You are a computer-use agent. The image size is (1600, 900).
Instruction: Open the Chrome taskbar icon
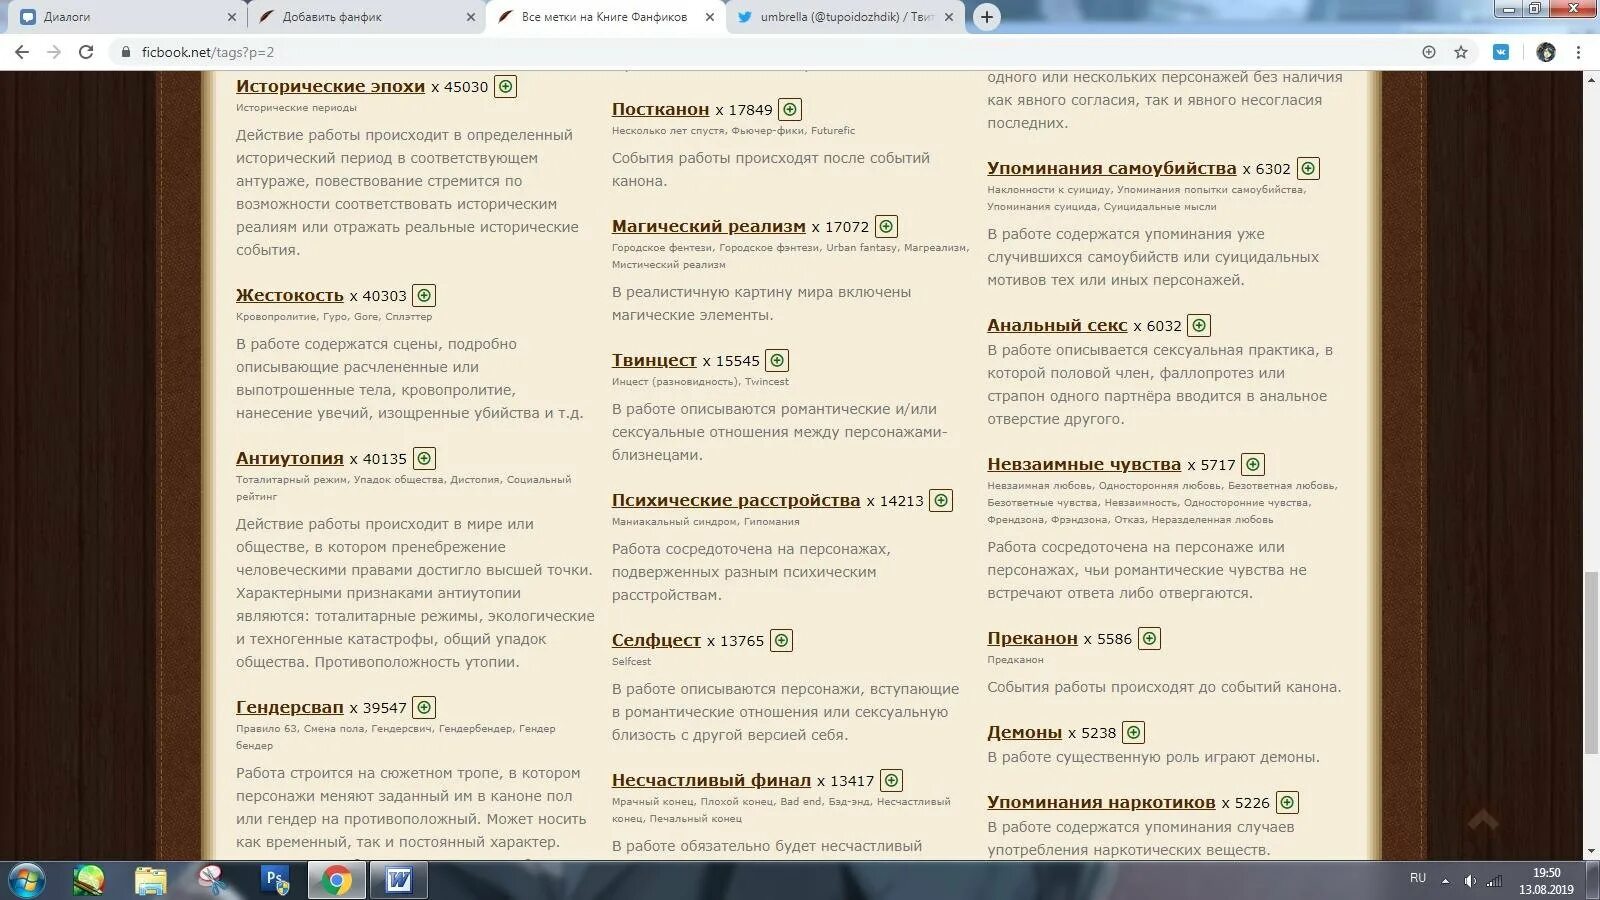click(x=337, y=880)
